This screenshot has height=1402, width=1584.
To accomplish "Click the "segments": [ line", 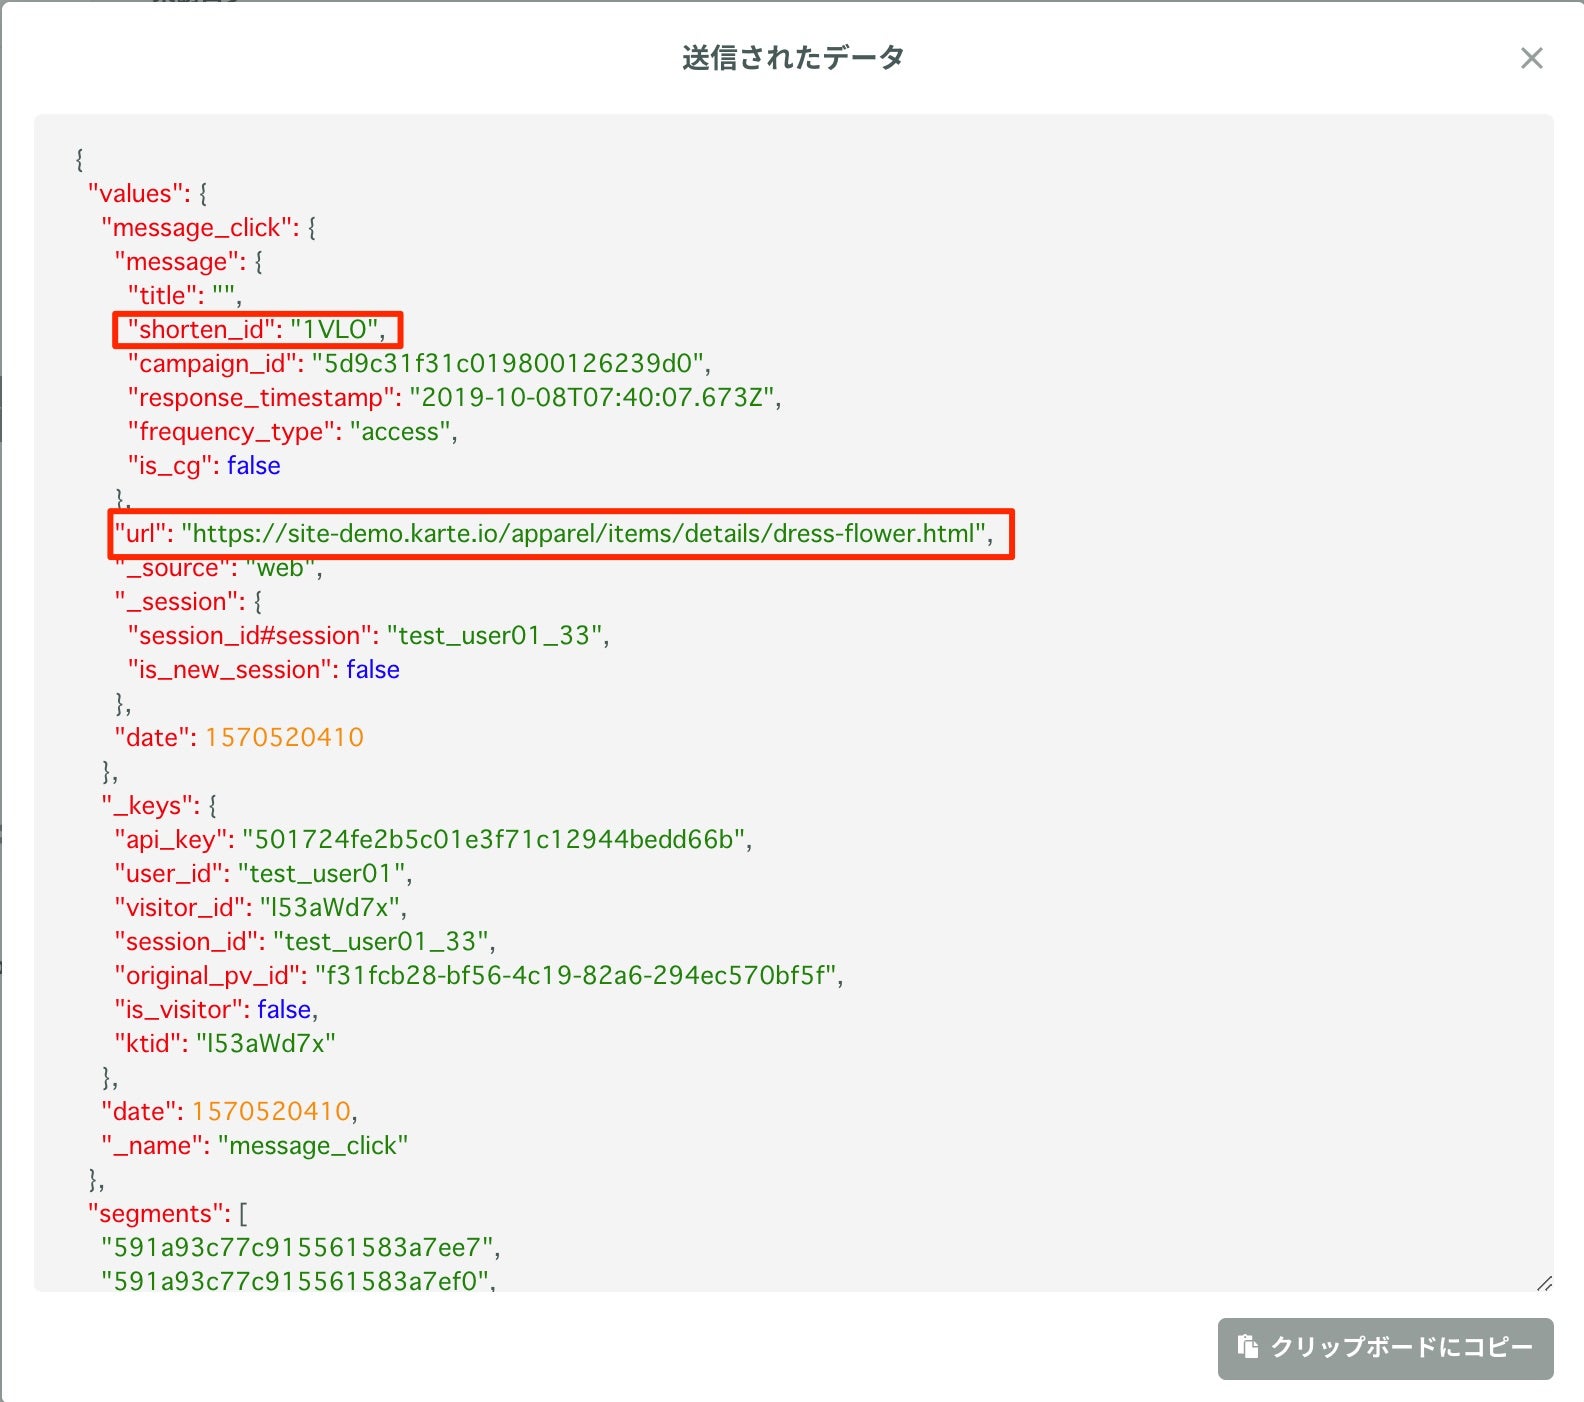I will [x=168, y=1213].
